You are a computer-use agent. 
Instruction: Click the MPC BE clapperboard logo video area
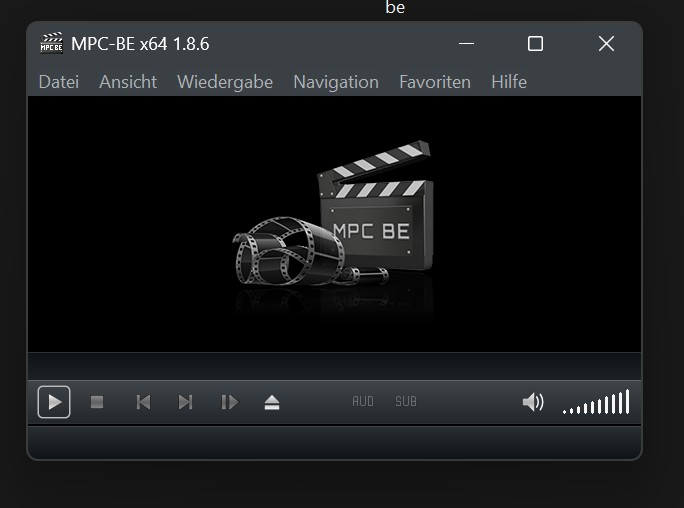[335, 224]
